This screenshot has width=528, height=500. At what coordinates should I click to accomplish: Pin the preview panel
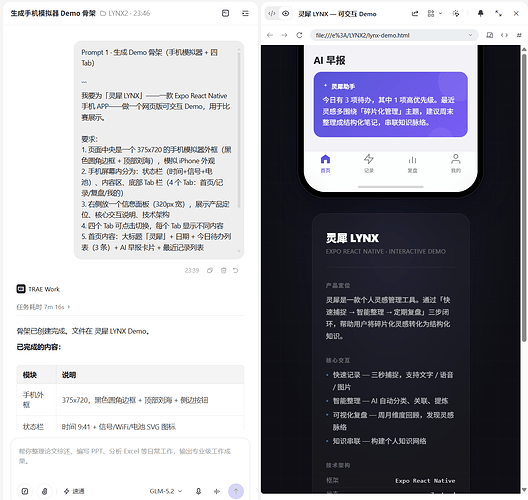[x=481, y=13]
